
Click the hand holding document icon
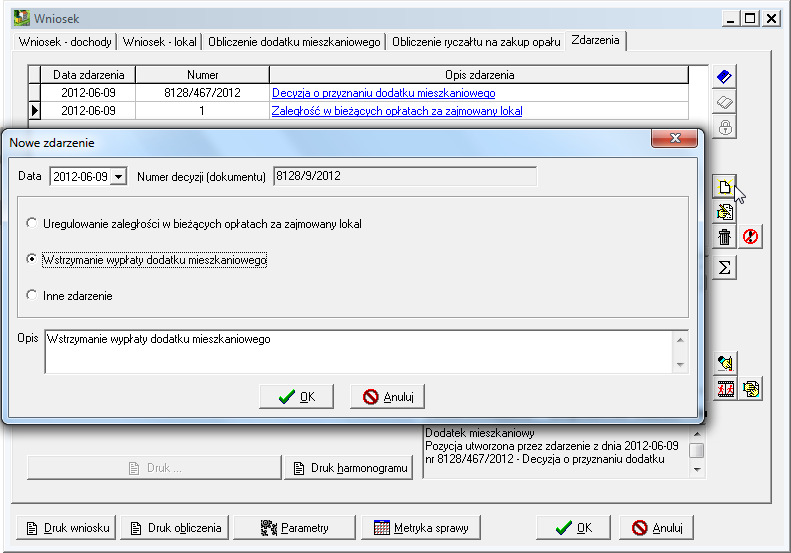pyautogui.click(x=751, y=389)
